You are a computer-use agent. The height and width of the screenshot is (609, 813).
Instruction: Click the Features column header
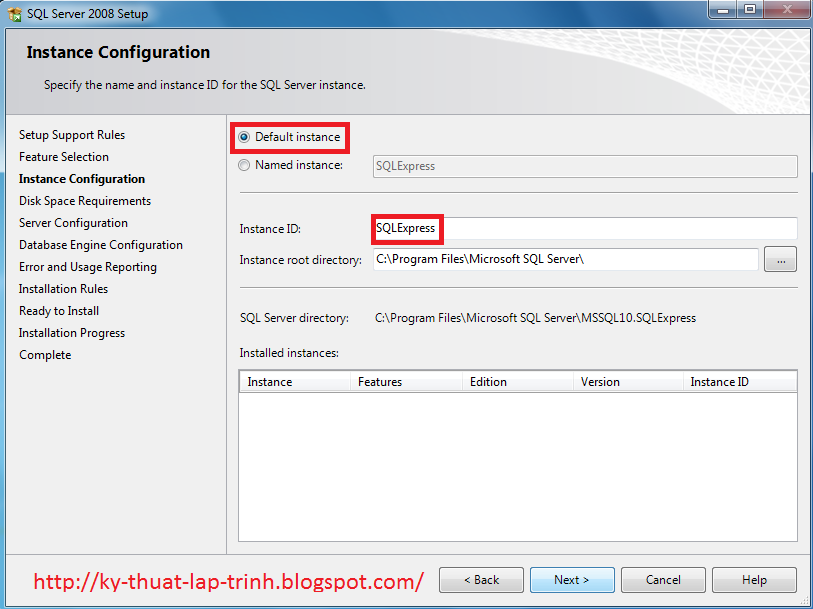tap(406, 382)
